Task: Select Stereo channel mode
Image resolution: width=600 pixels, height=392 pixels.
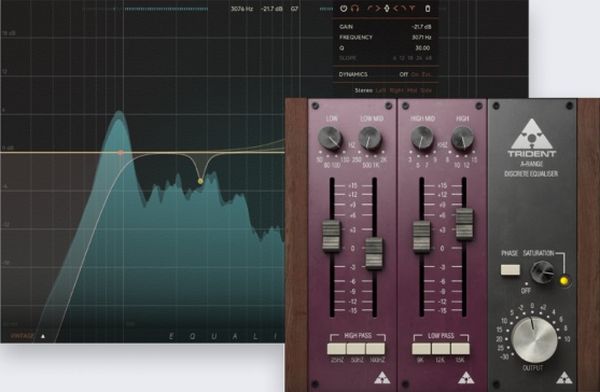Action: 364,90
